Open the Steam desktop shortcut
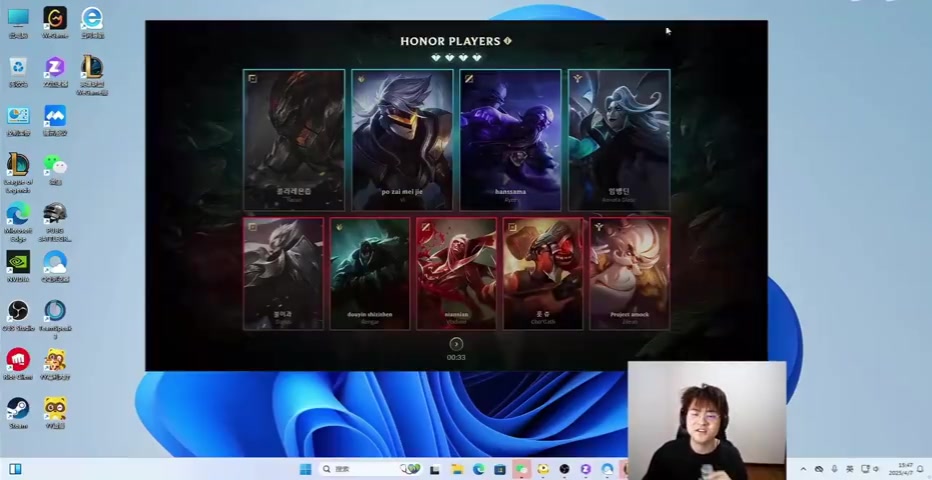 [18, 409]
